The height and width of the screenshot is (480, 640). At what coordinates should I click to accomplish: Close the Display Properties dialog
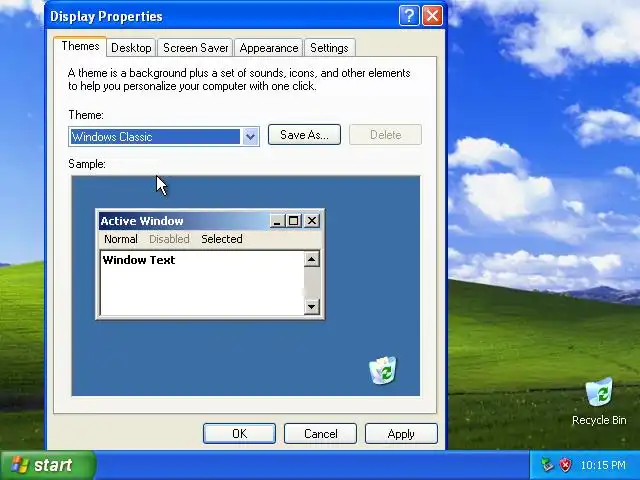(432, 16)
